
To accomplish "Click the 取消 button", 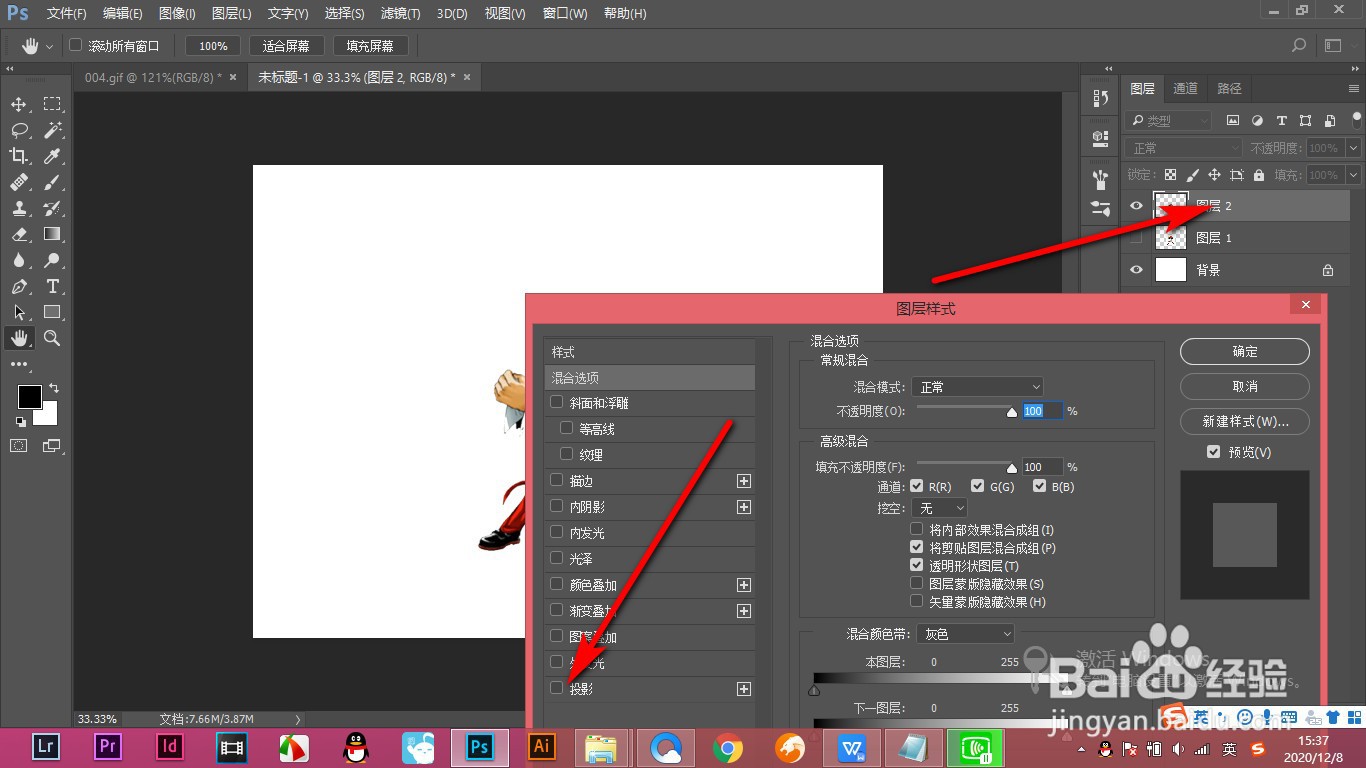I will point(1245,386).
